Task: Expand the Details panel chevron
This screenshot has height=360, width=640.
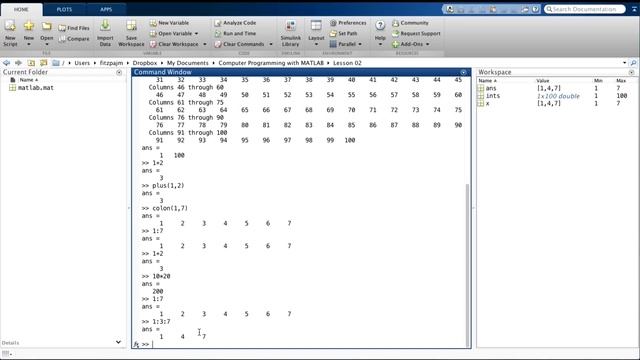Action: 118,342
